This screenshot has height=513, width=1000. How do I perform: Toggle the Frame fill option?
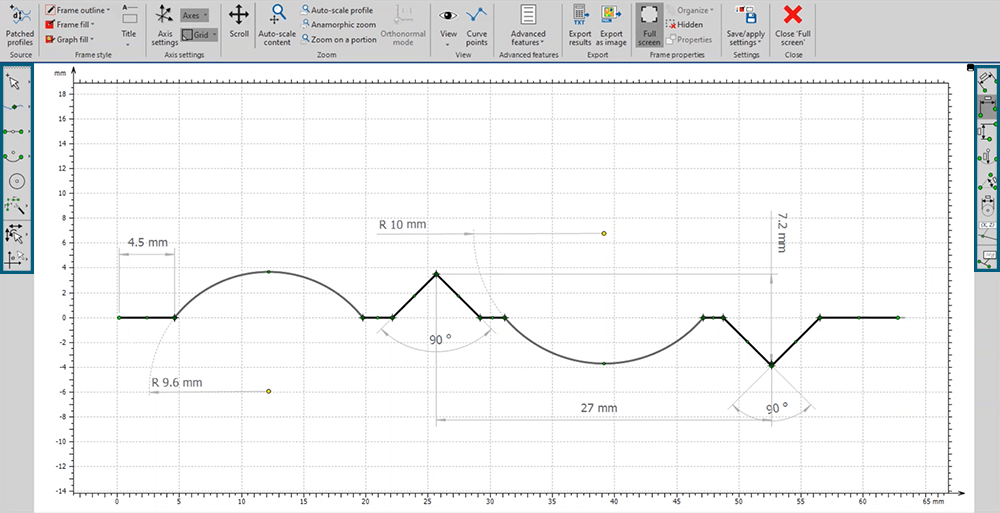coord(67,24)
